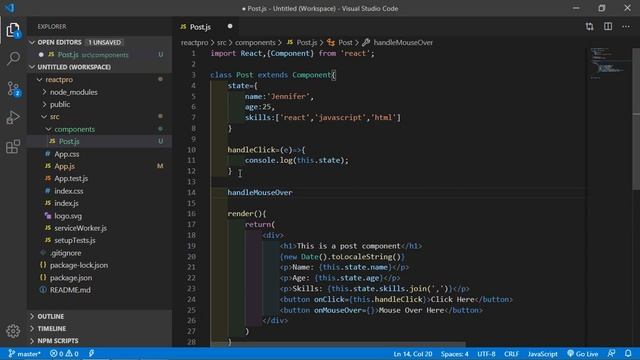Screen dimensions: 640x360
Task: Open README.md file
Action: tap(100, 290)
